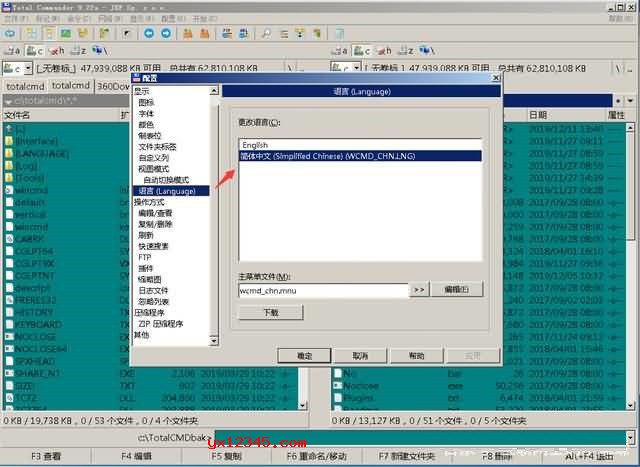Click the wcmd_chn.mnu menu file field
The height and width of the screenshot is (467, 640).
[323, 291]
